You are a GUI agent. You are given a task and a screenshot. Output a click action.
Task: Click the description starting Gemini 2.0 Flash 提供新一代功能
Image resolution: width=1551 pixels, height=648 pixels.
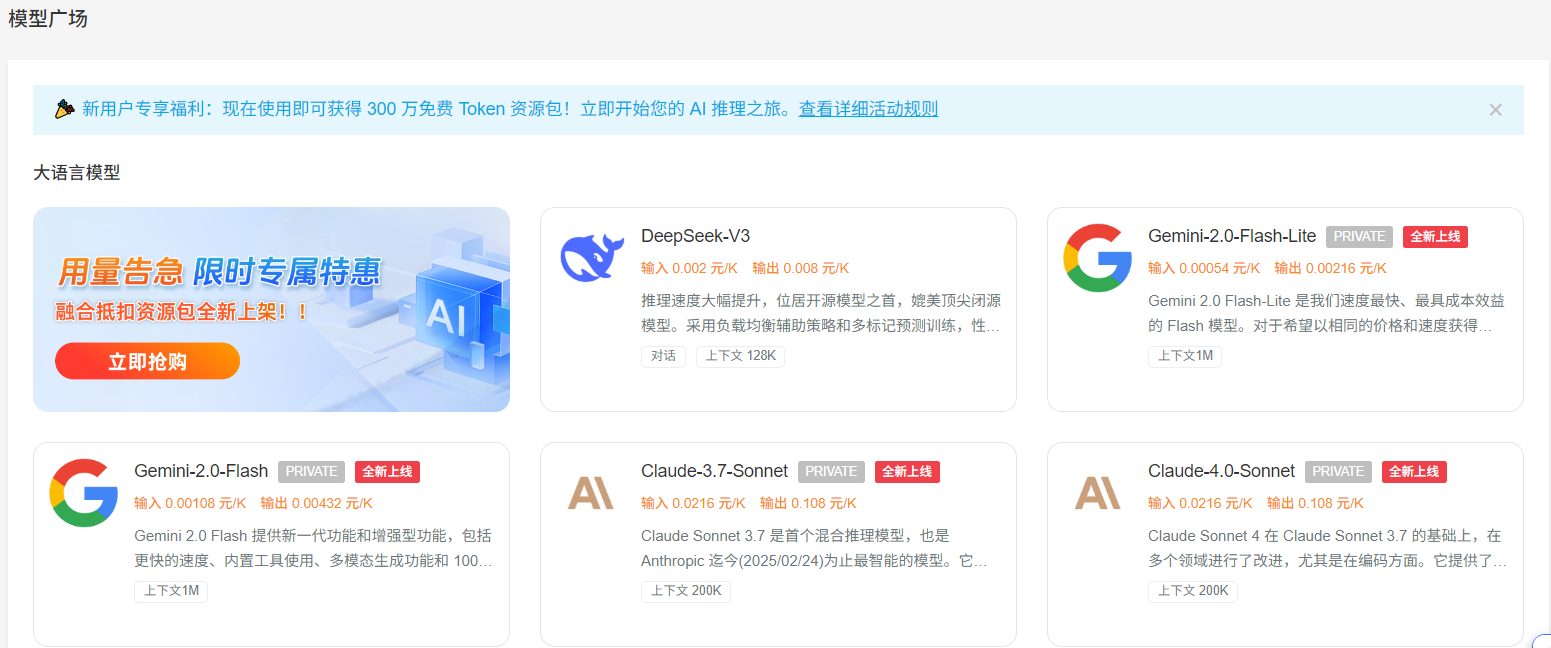tap(313, 548)
